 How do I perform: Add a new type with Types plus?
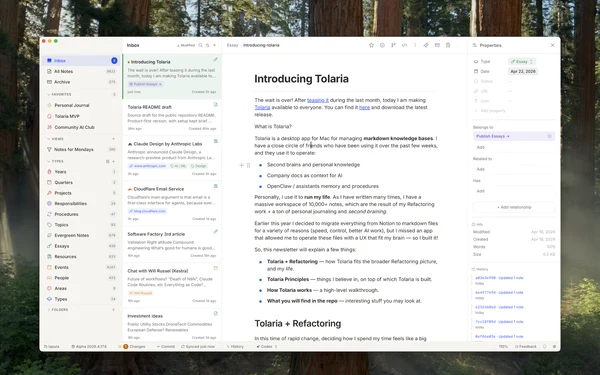(113, 161)
